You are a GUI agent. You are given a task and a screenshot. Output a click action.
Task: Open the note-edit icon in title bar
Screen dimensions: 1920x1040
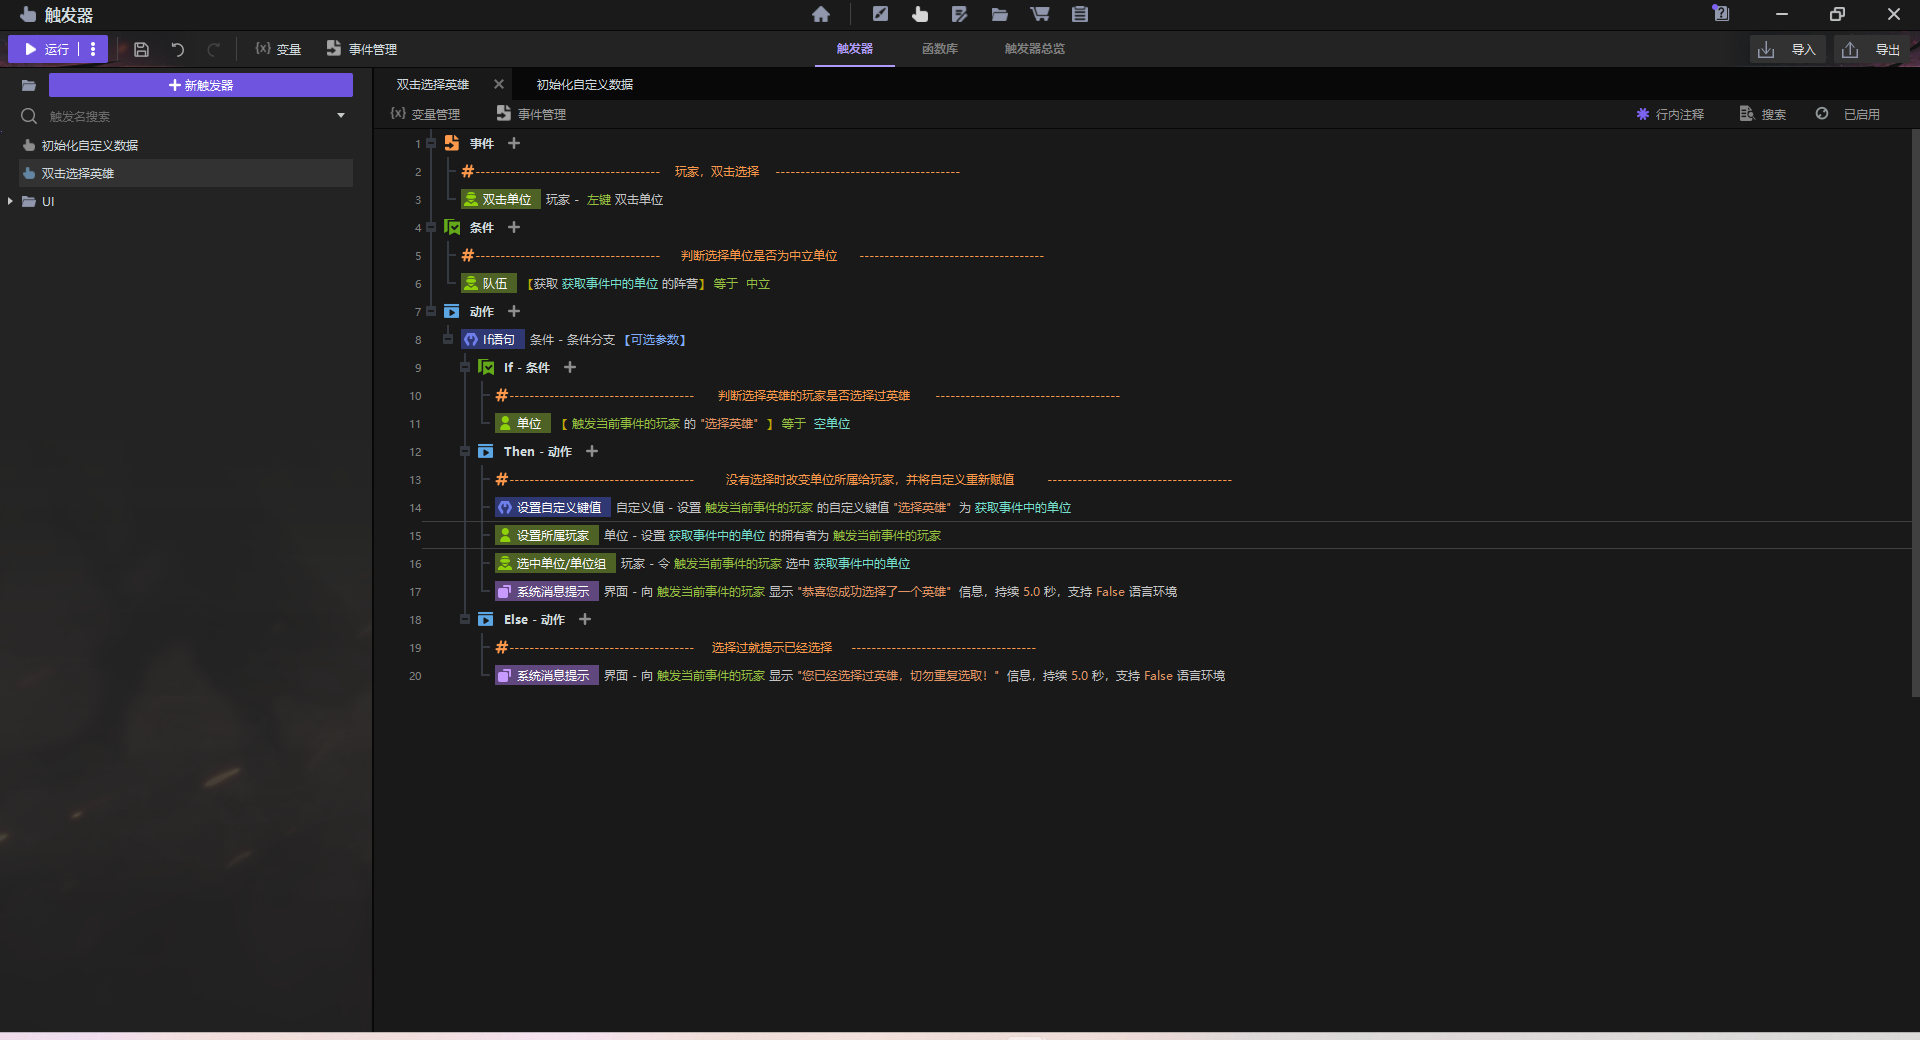[x=960, y=14]
